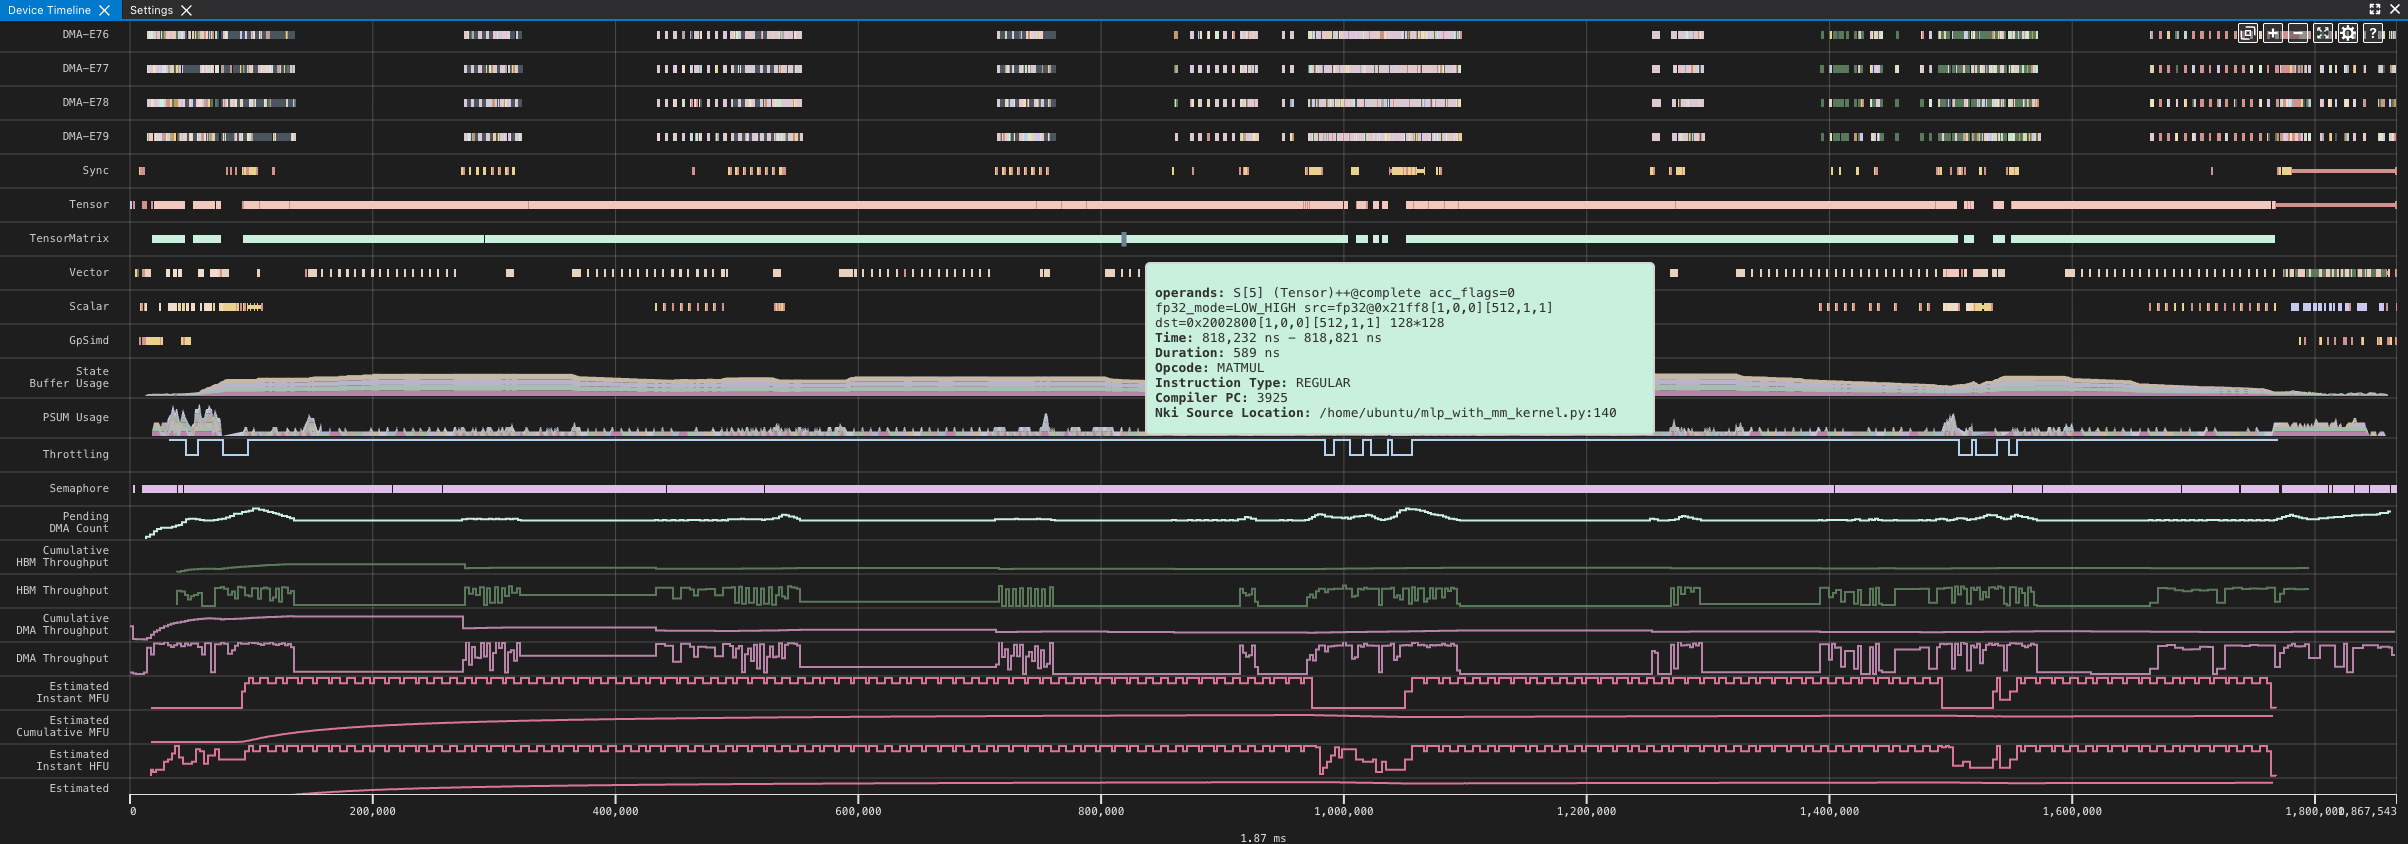Click the Pending DMA Count row label
Screen dimensions: 2408x844
(79, 522)
